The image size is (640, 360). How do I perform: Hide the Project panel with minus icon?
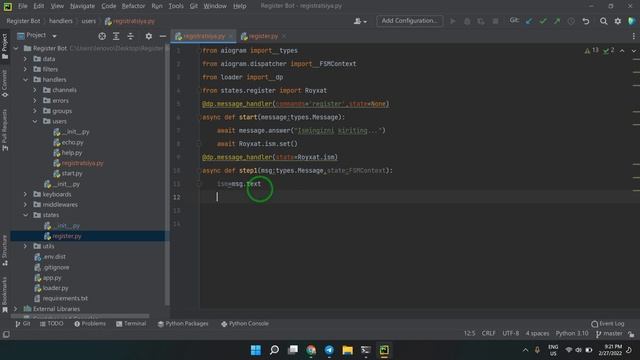162,36
